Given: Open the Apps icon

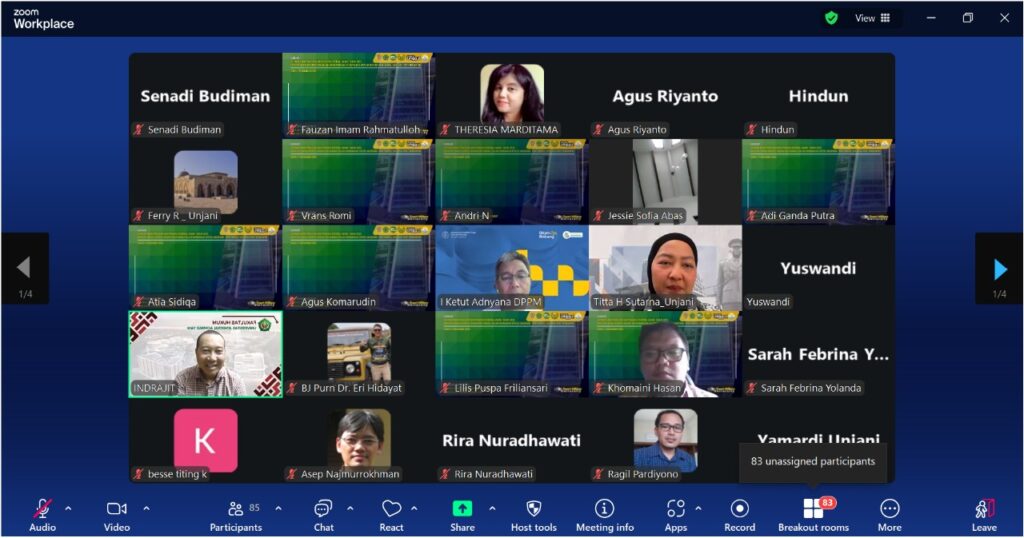Looking at the screenshot, I should [676, 514].
